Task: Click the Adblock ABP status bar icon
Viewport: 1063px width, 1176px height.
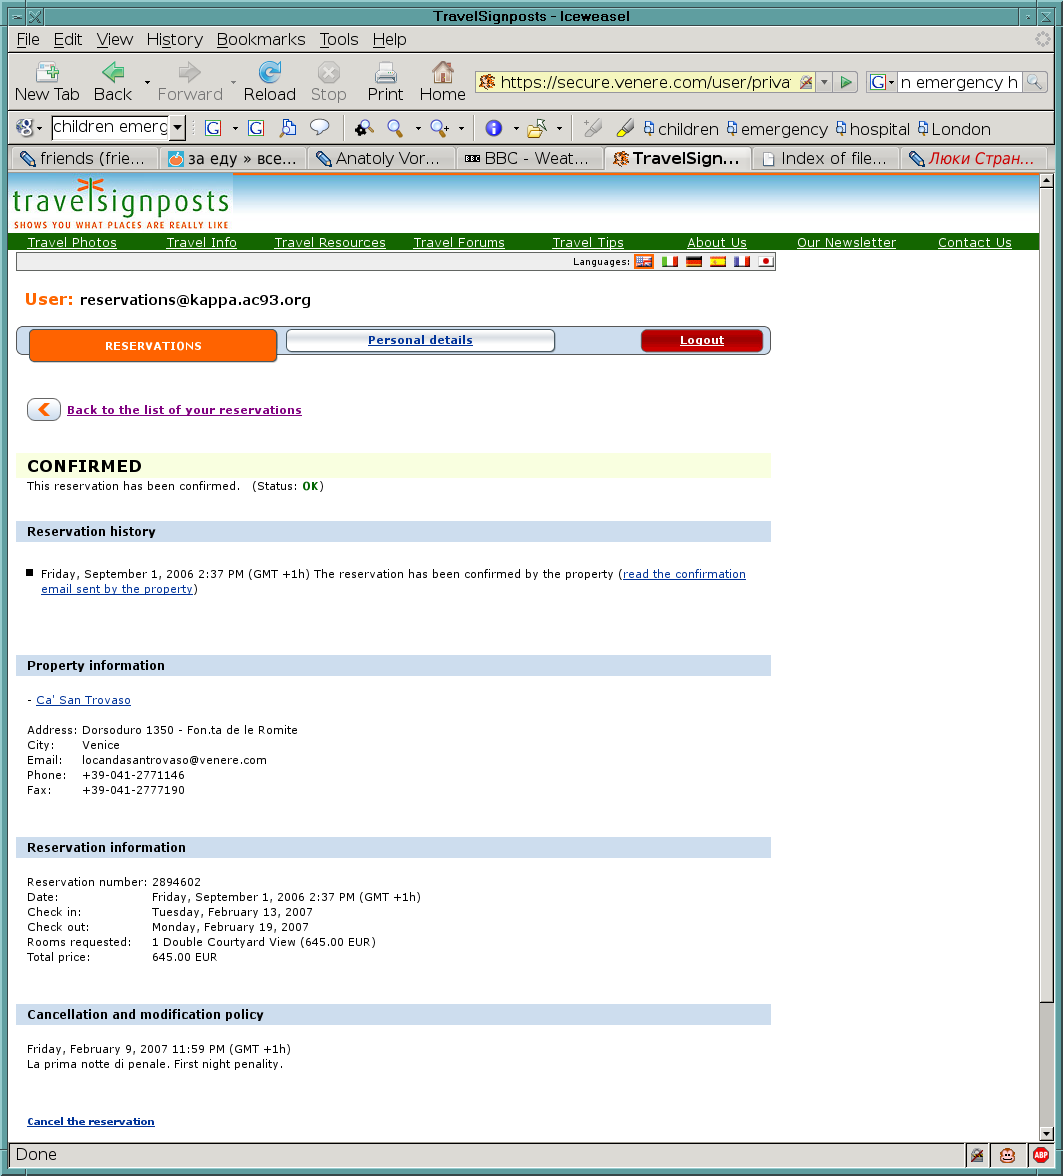Action: point(1040,1155)
